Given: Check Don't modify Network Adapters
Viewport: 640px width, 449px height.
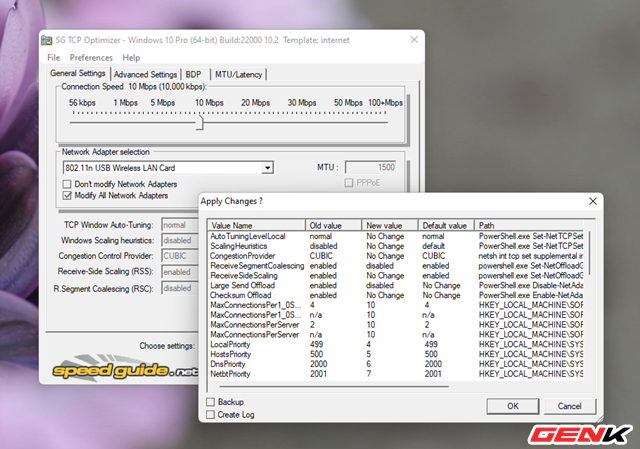Looking at the screenshot, I should coord(67,184).
